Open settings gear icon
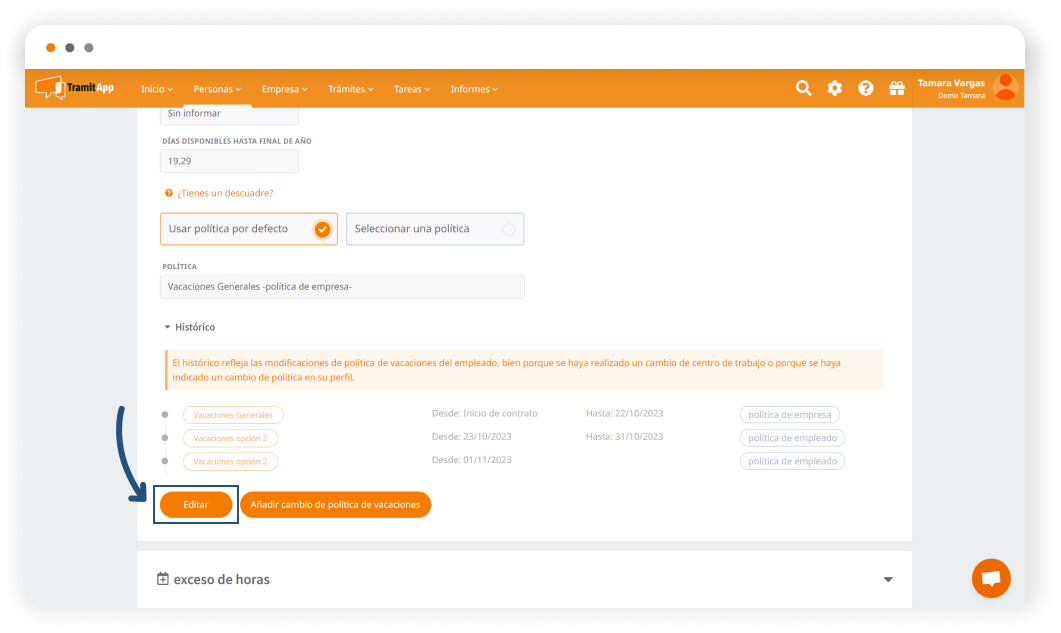 click(x=834, y=88)
